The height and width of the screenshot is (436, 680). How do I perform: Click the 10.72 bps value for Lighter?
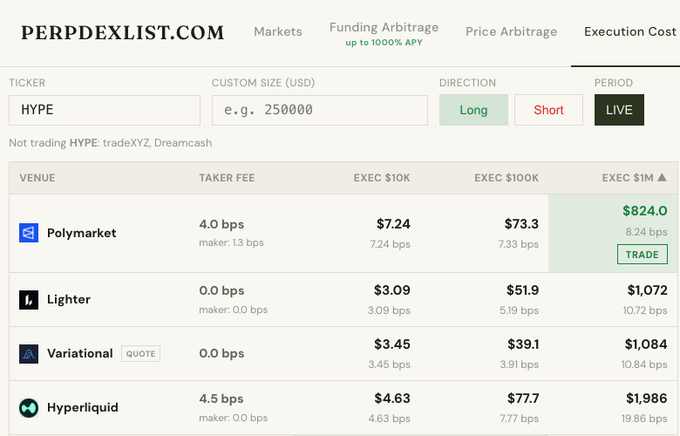pyautogui.click(x=645, y=311)
